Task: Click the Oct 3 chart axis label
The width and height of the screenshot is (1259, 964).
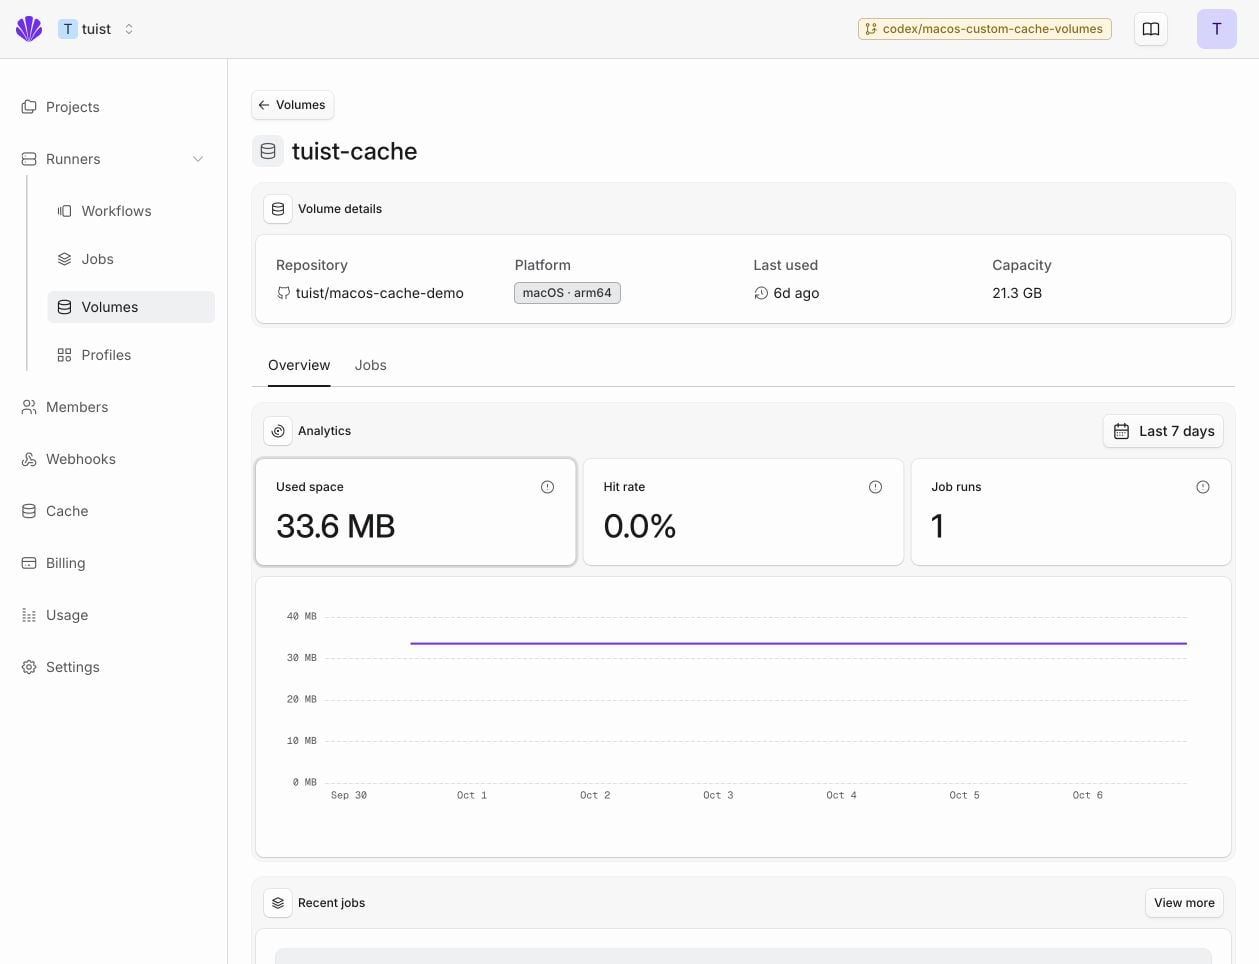Action: point(718,795)
